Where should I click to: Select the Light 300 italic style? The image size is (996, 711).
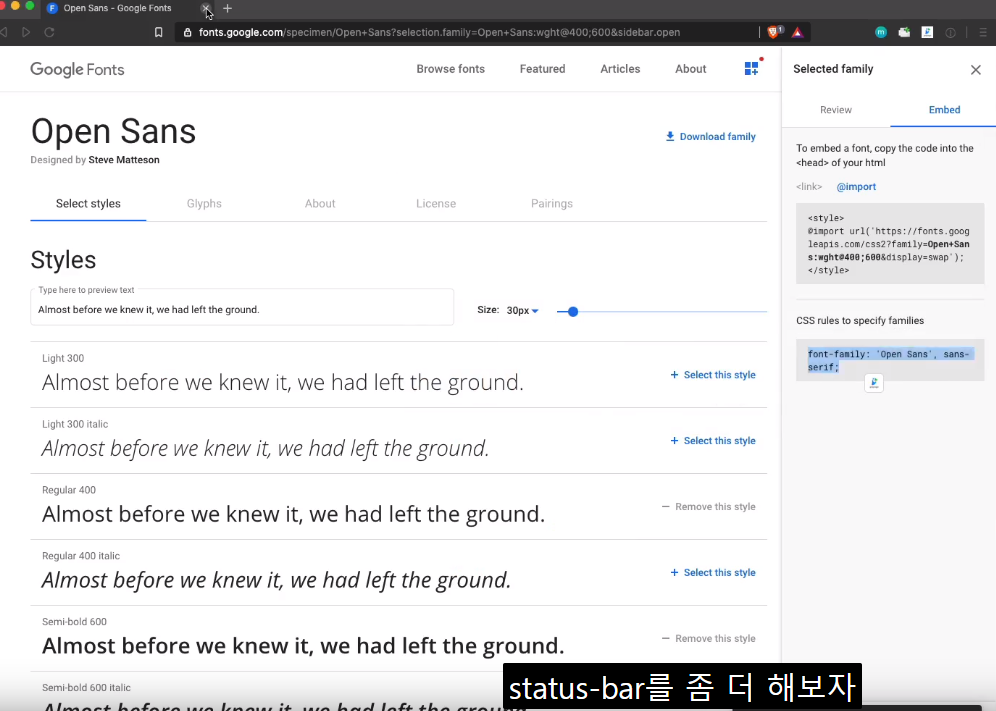713,441
